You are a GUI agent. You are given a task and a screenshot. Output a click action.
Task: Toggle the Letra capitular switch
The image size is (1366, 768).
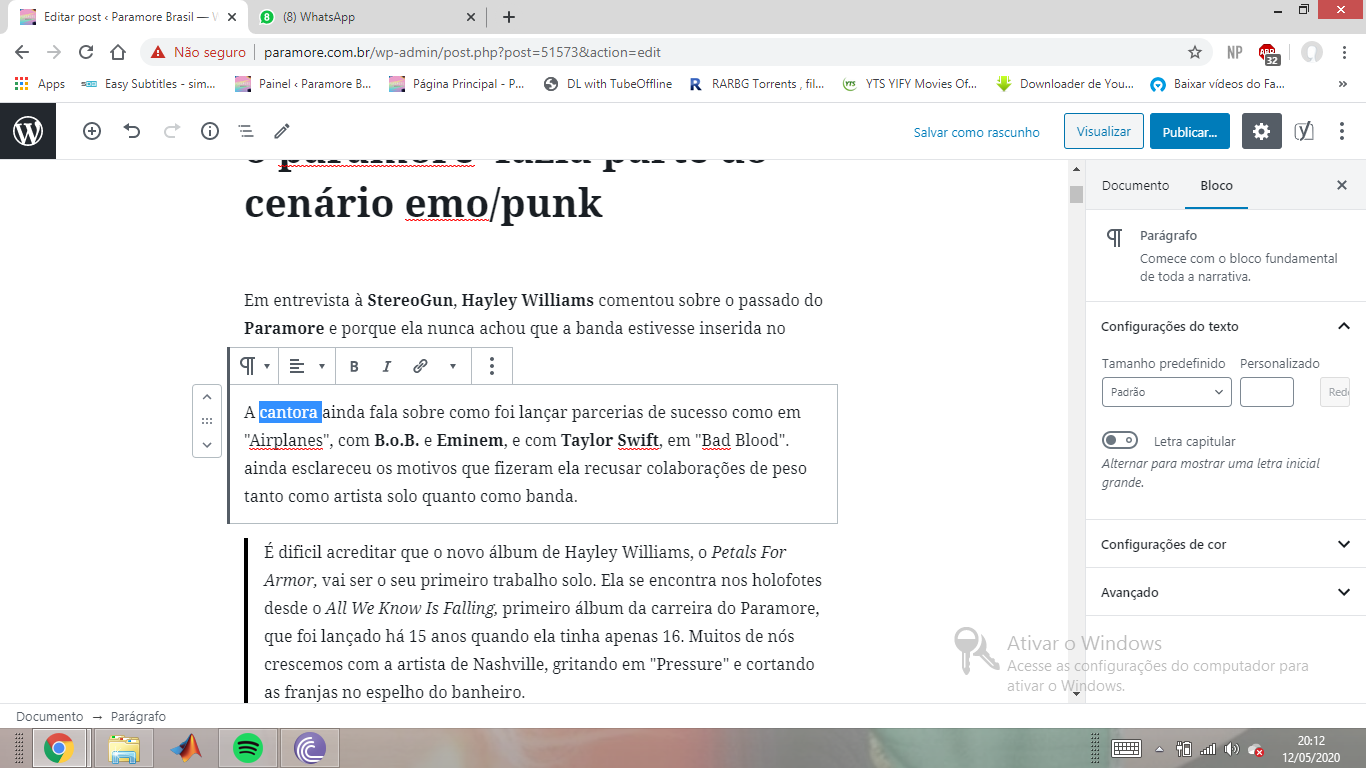[x=1120, y=441]
